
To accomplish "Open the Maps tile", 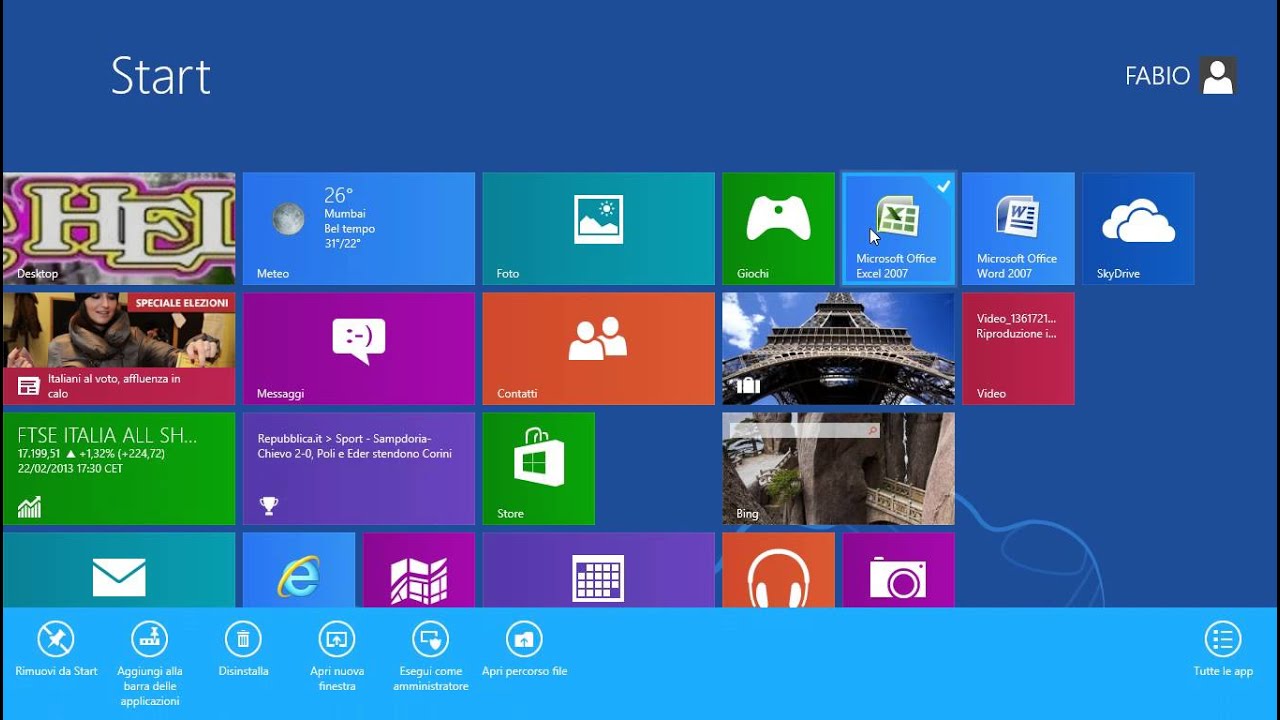I will (419, 570).
